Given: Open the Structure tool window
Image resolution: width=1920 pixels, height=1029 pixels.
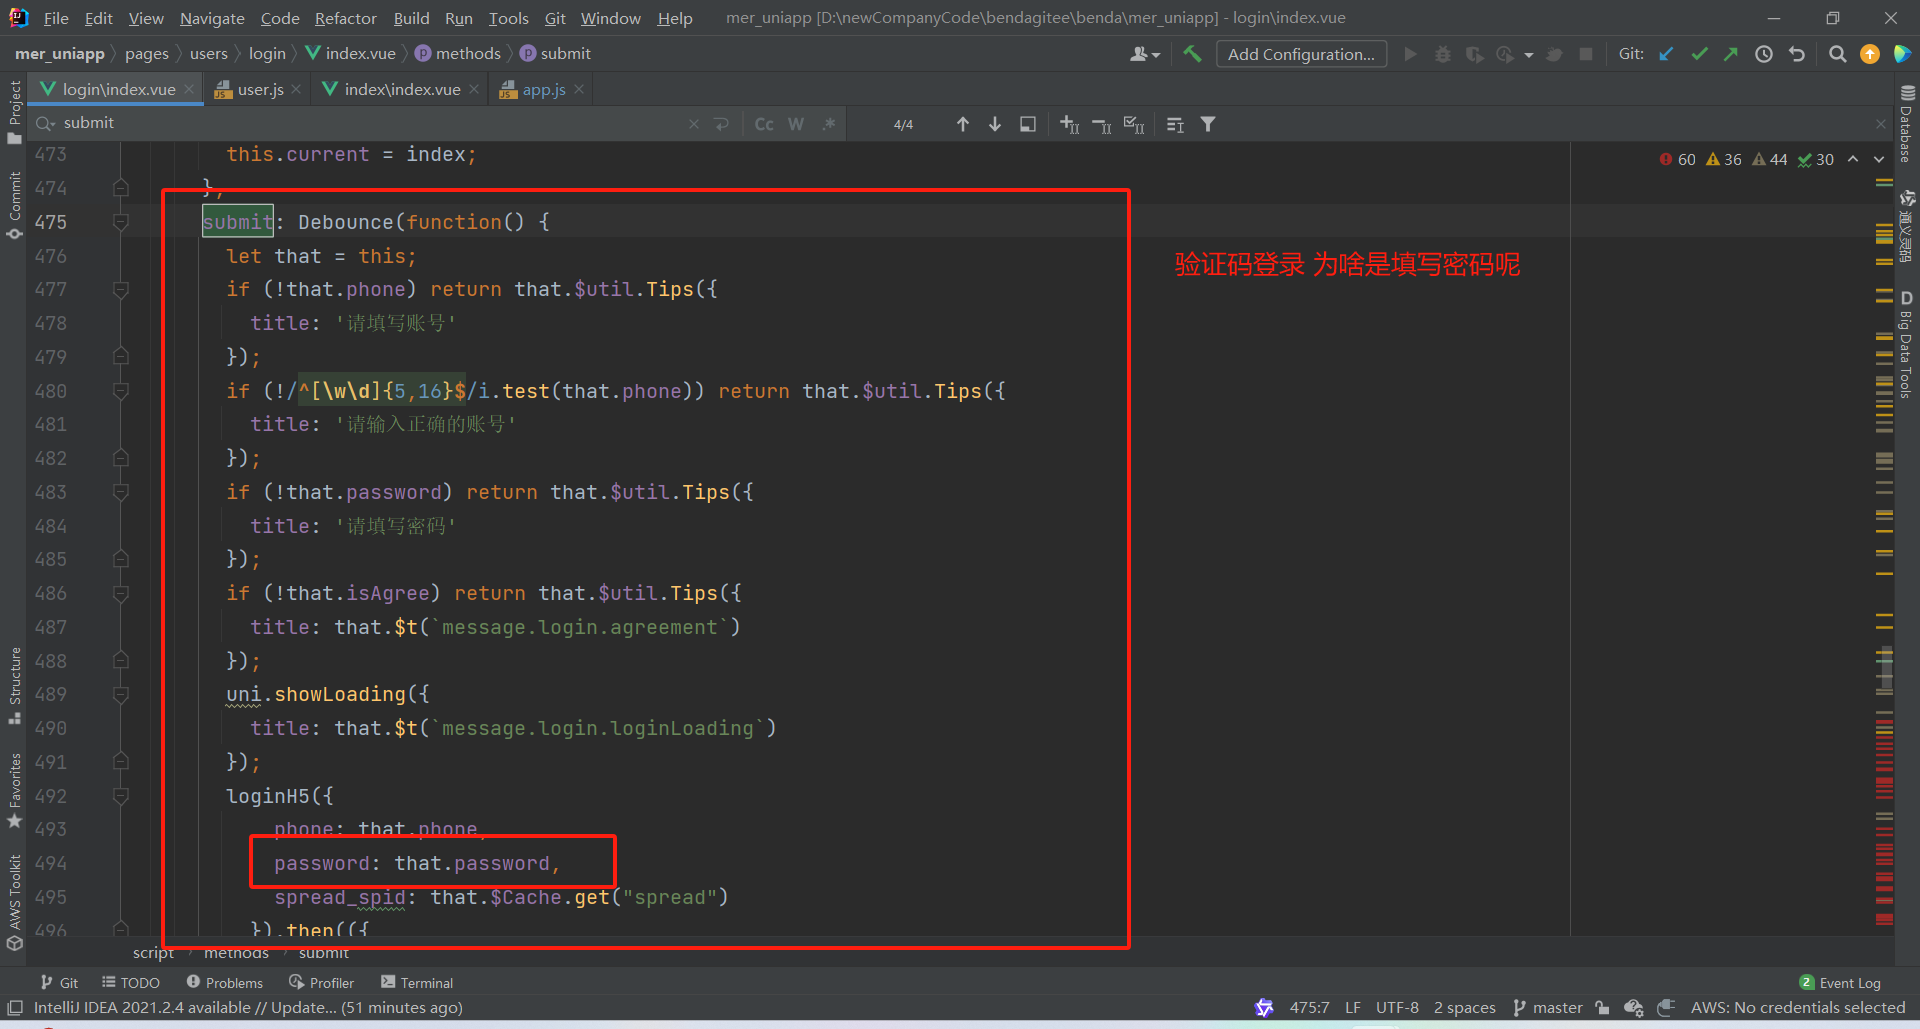Looking at the screenshot, I should (x=14, y=685).
